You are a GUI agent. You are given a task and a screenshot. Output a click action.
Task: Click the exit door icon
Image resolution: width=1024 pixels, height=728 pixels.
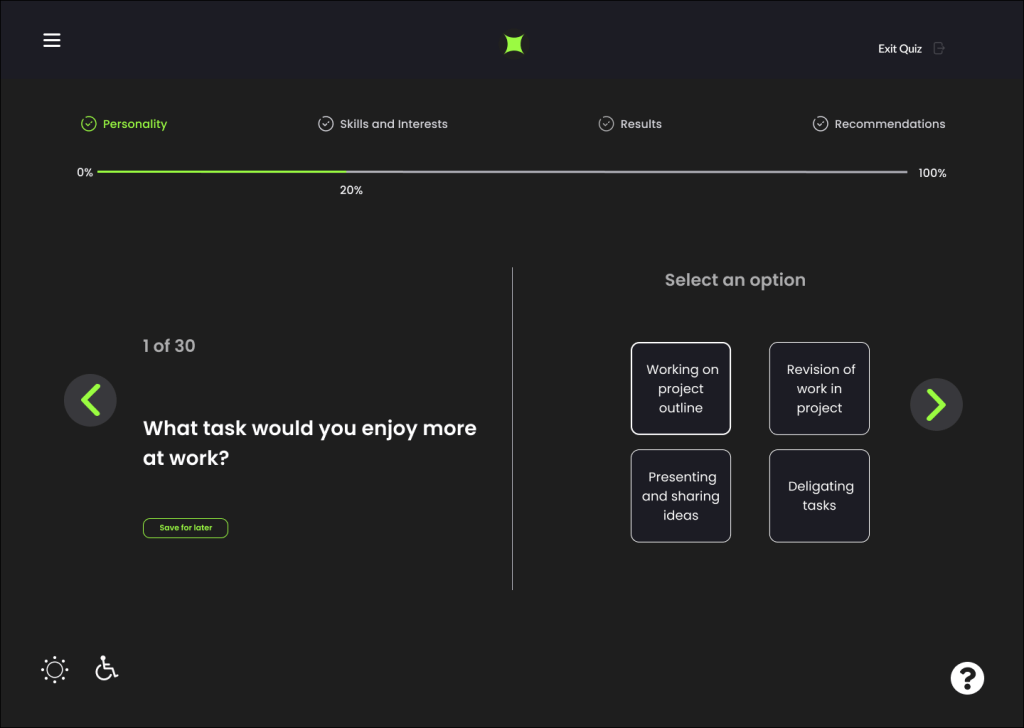pos(938,48)
